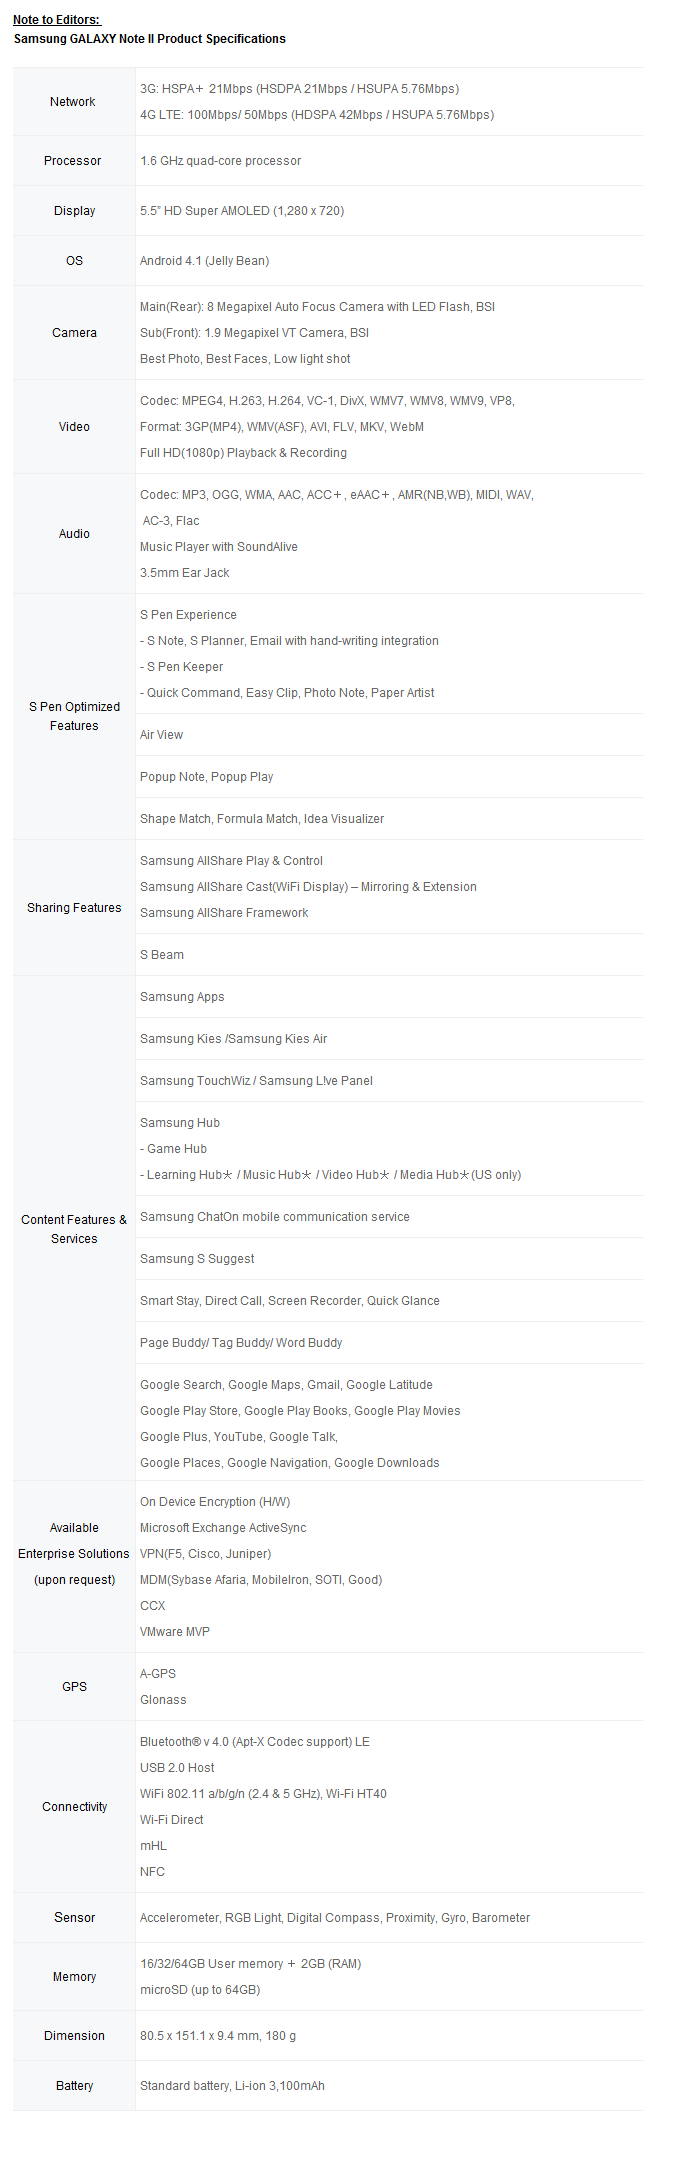Click the 1.6 GHz quad-core processor text
696x2164 pixels.
[x=220, y=161]
